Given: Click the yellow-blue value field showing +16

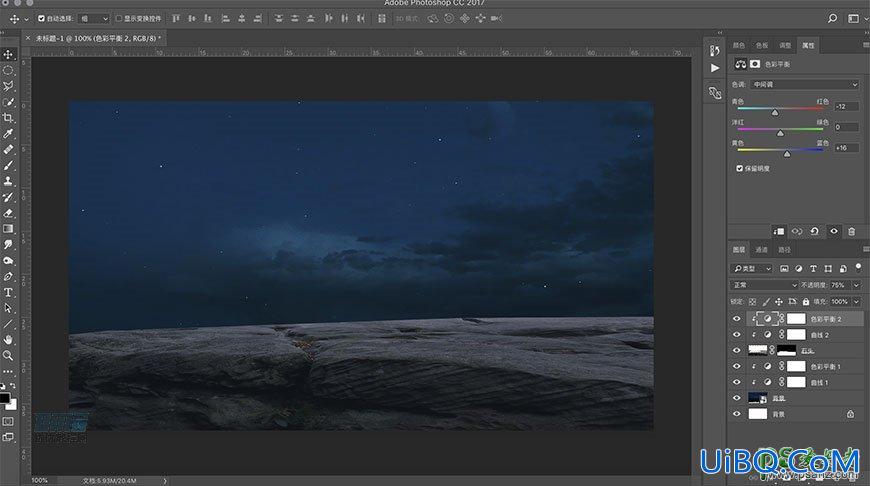Looking at the screenshot, I should click(847, 148).
